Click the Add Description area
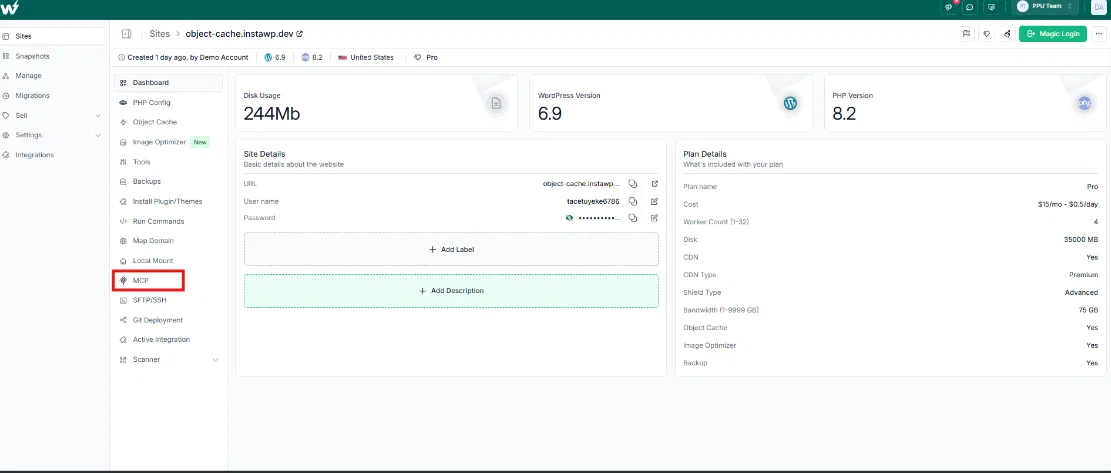 (451, 291)
